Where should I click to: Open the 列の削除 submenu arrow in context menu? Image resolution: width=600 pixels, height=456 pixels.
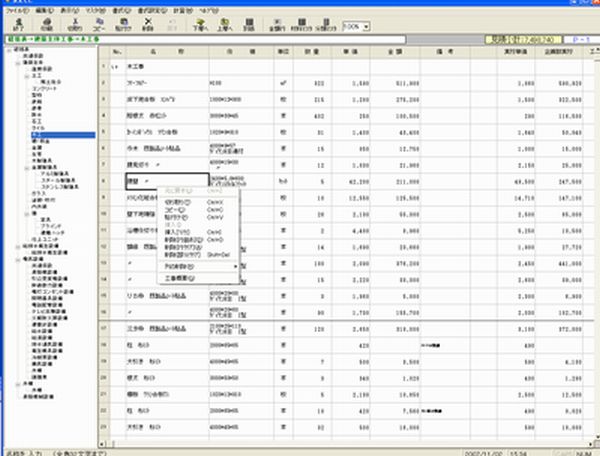(236, 267)
